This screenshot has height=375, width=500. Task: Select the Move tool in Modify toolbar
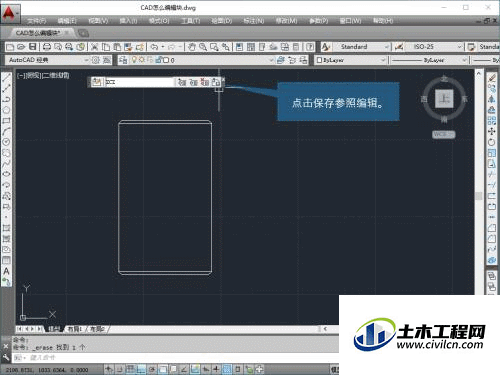[x=492, y=131]
